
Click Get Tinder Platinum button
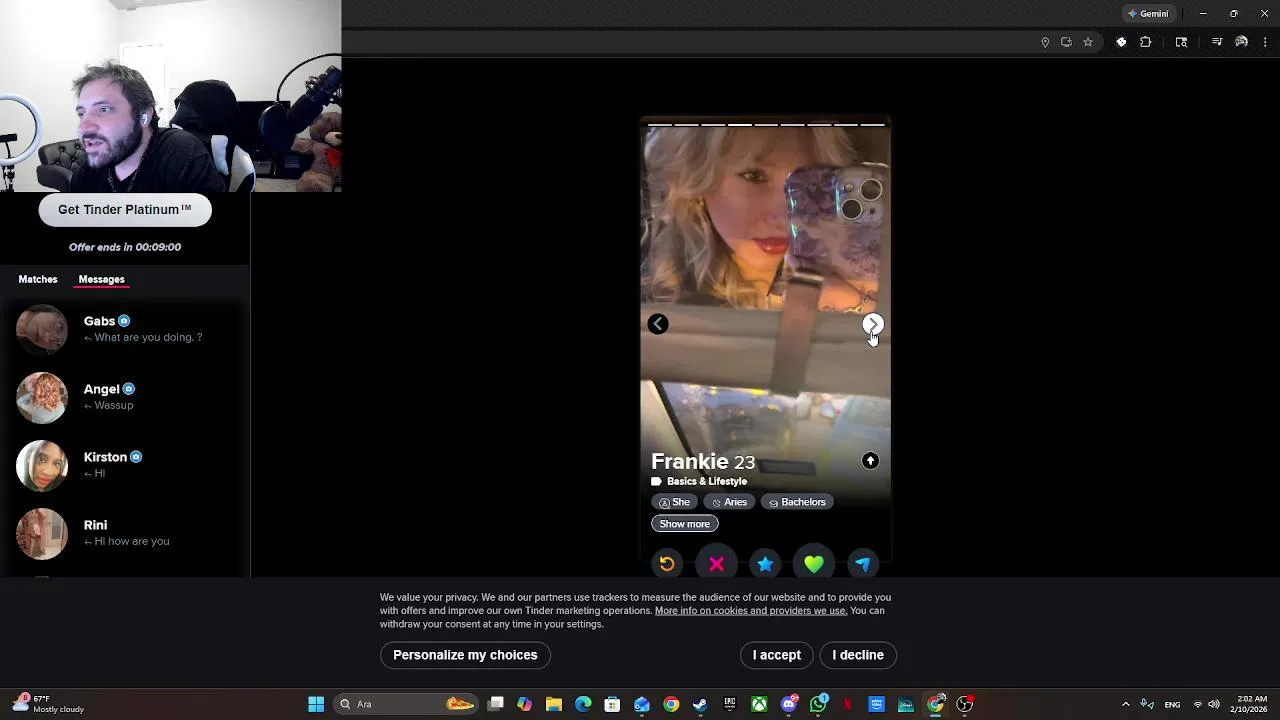[x=125, y=210]
